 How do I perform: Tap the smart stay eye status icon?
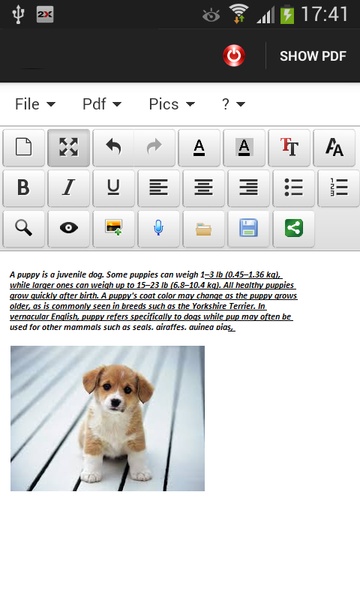click(x=211, y=15)
